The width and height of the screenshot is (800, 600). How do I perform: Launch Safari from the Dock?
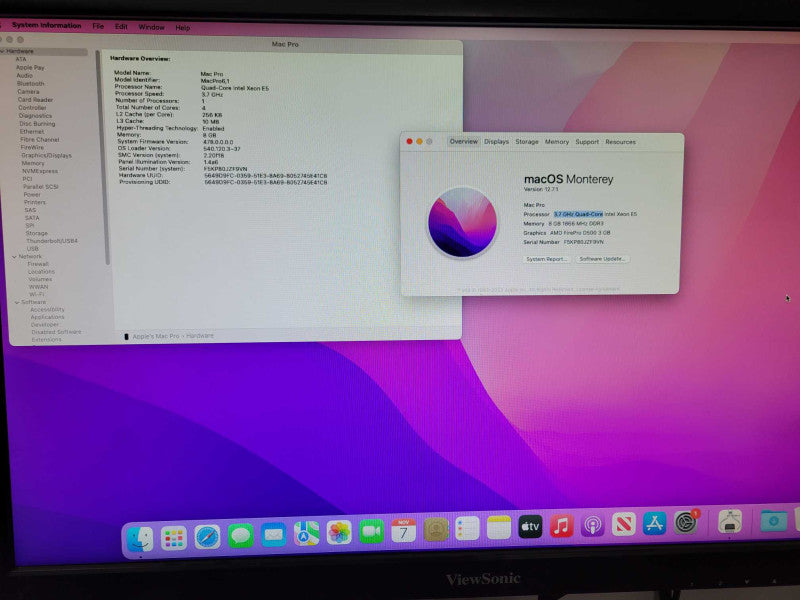pyautogui.click(x=207, y=537)
